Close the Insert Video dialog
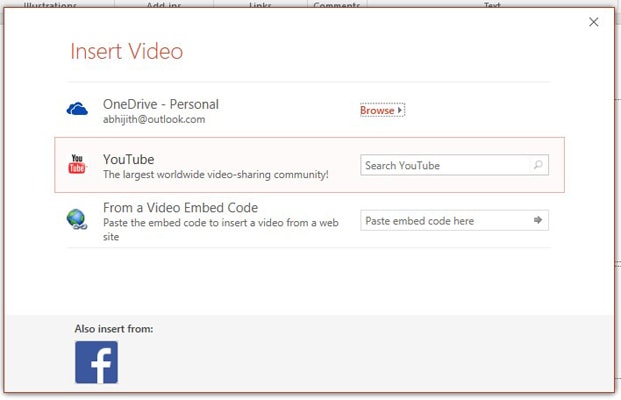Viewport: 621px width, 400px height. tap(593, 22)
